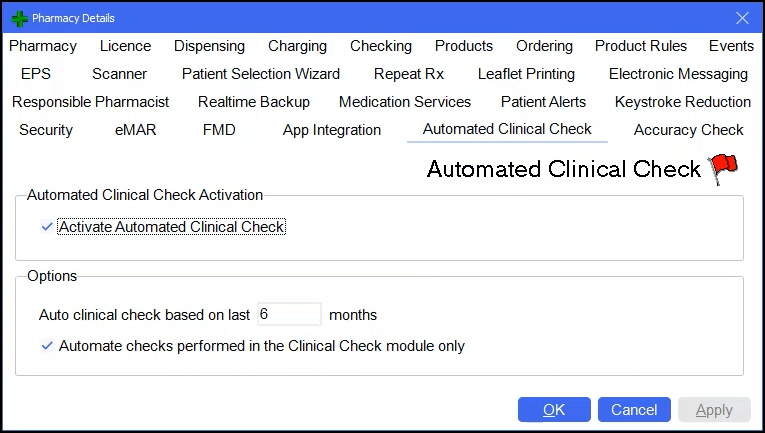
Task: Close the Pharmacy Details dialog
Action: pos(742,18)
